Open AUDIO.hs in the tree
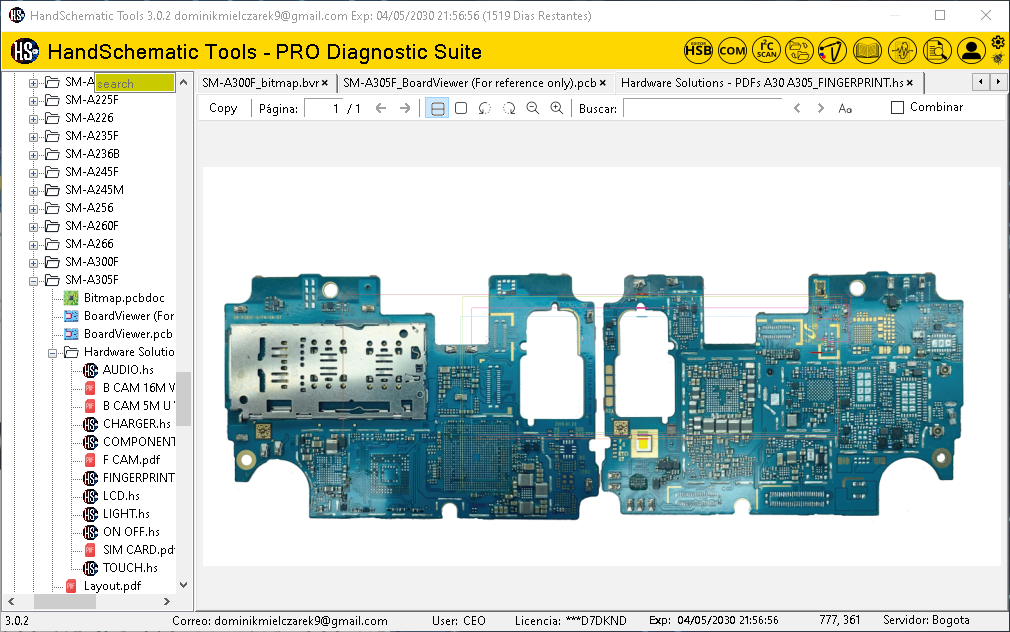This screenshot has width=1010, height=632. (128, 370)
